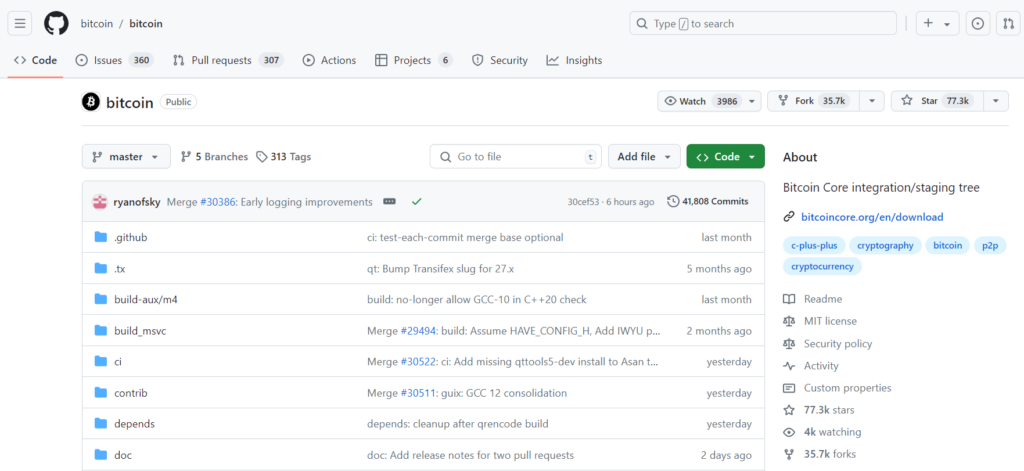The height and width of the screenshot is (471, 1024).
Task: Click the #30522 merge link
Action: tap(418, 361)
